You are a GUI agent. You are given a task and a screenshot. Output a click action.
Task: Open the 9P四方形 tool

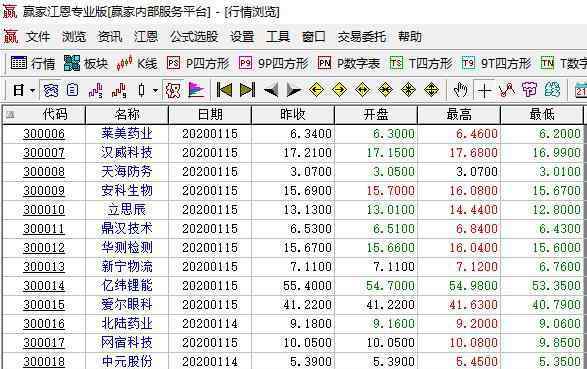pyautogui.click(x=274, y=63)
